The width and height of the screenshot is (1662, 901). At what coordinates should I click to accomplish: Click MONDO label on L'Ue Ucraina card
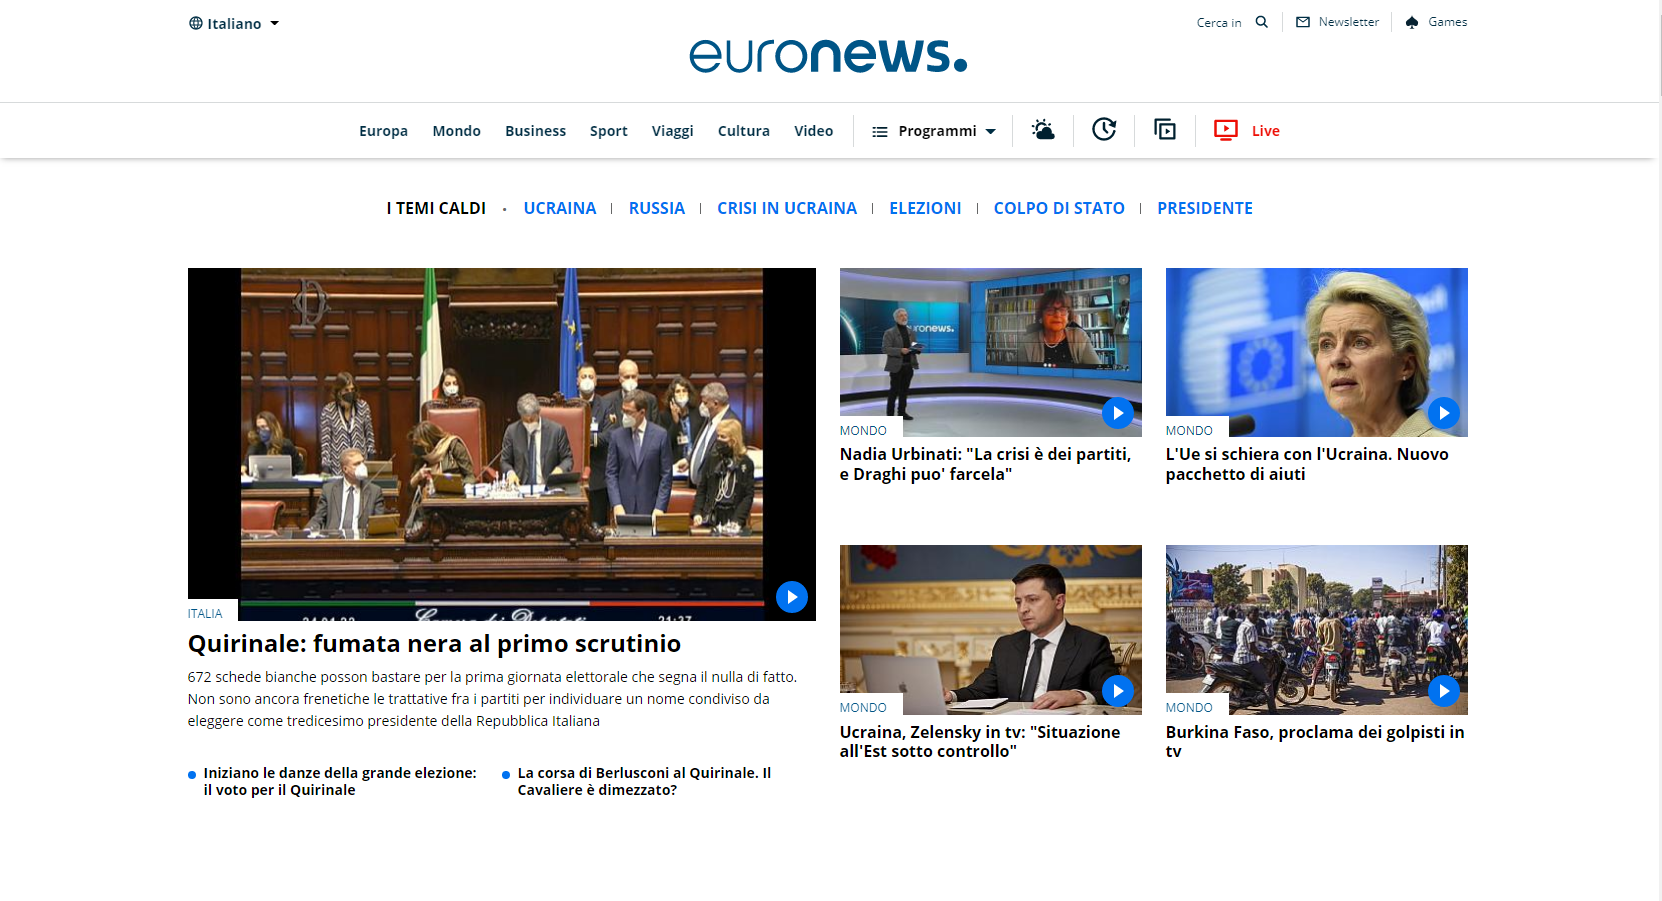[x=1189, y=431]
